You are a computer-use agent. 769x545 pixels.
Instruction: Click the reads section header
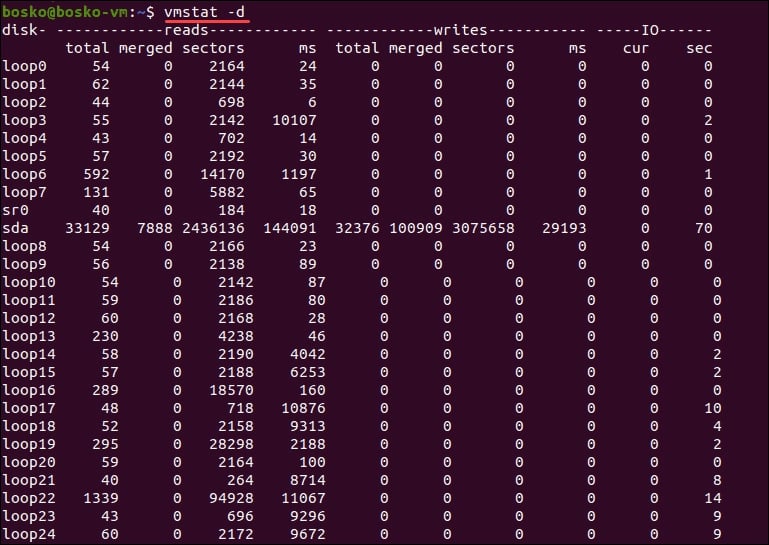(186, 30)
